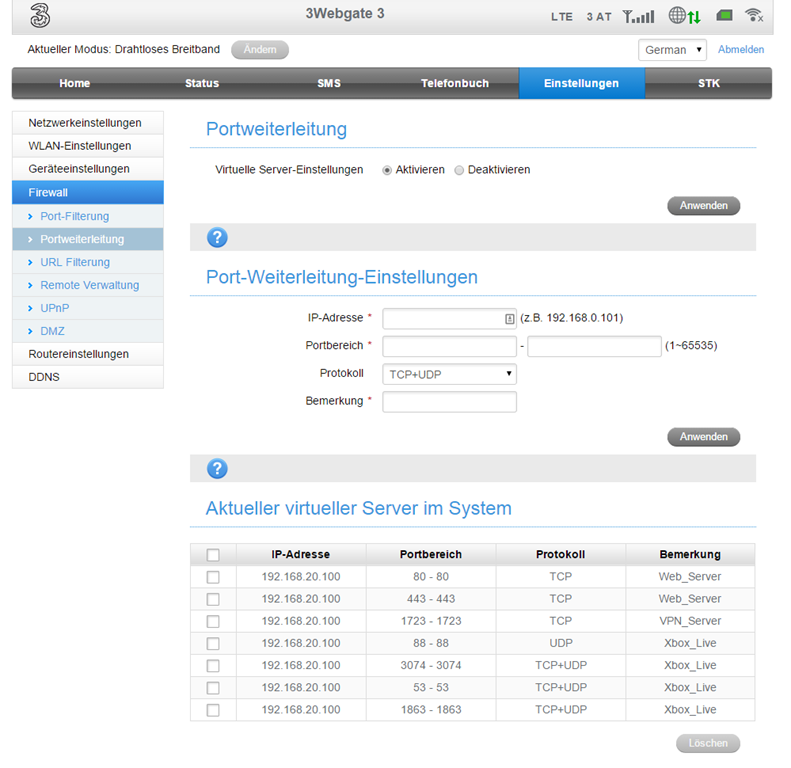Open help icon below Port-Weiterleitung-Einstellungen form
Image resolution: width=791 pixels, height=768 pixels.
(217, 468)
